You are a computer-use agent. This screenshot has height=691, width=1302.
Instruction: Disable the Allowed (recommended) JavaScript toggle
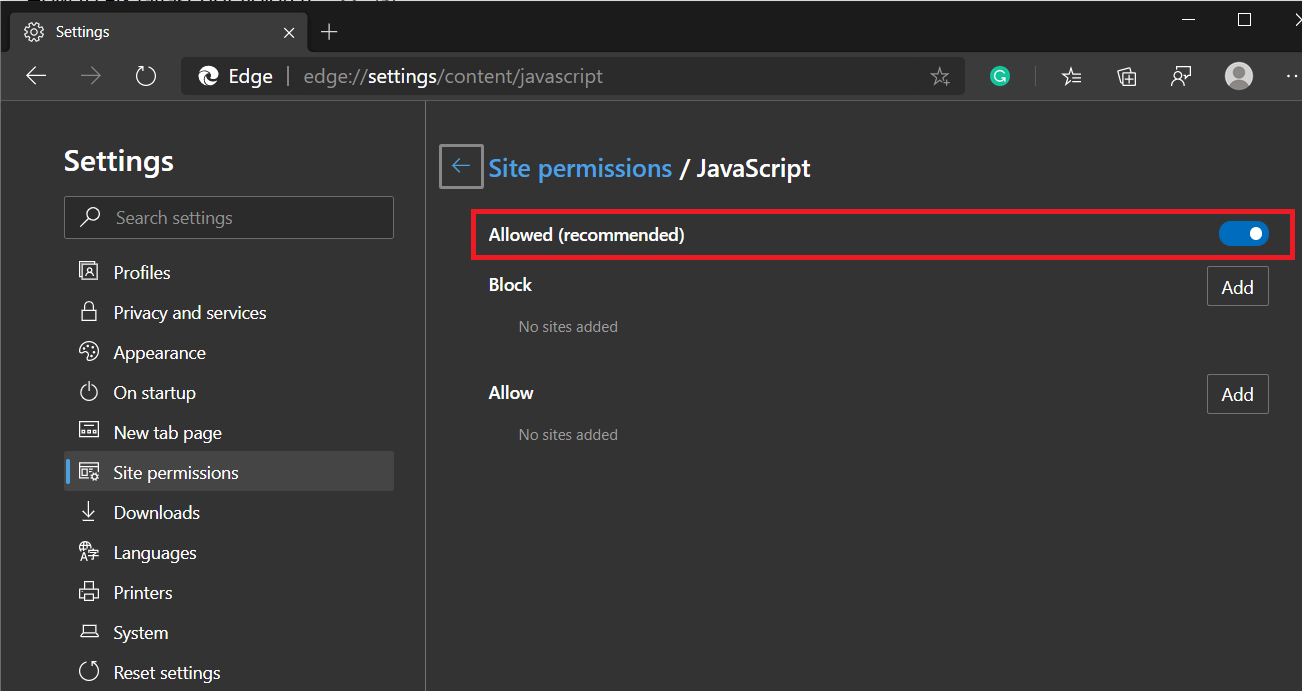click(1243, 234)
